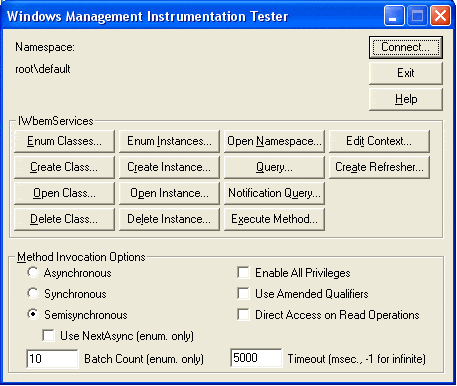Screen dimensions: 457x386
Task: Choose Create Instance...
Action: pyautogui.click(x=169, y=167)
